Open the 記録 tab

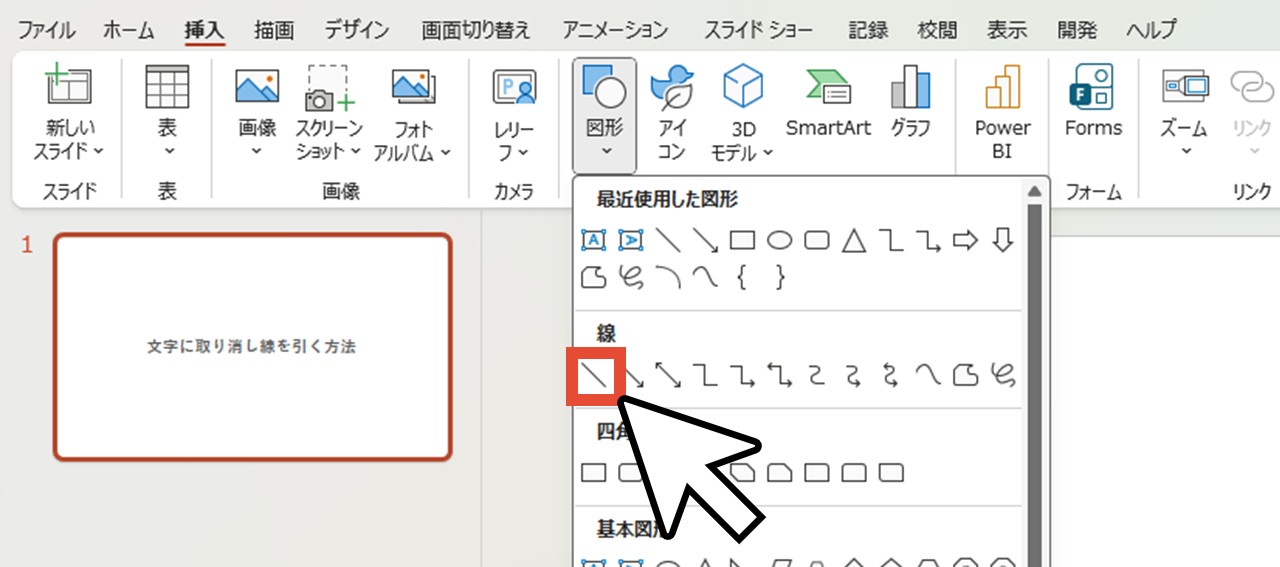coord(868,30)
